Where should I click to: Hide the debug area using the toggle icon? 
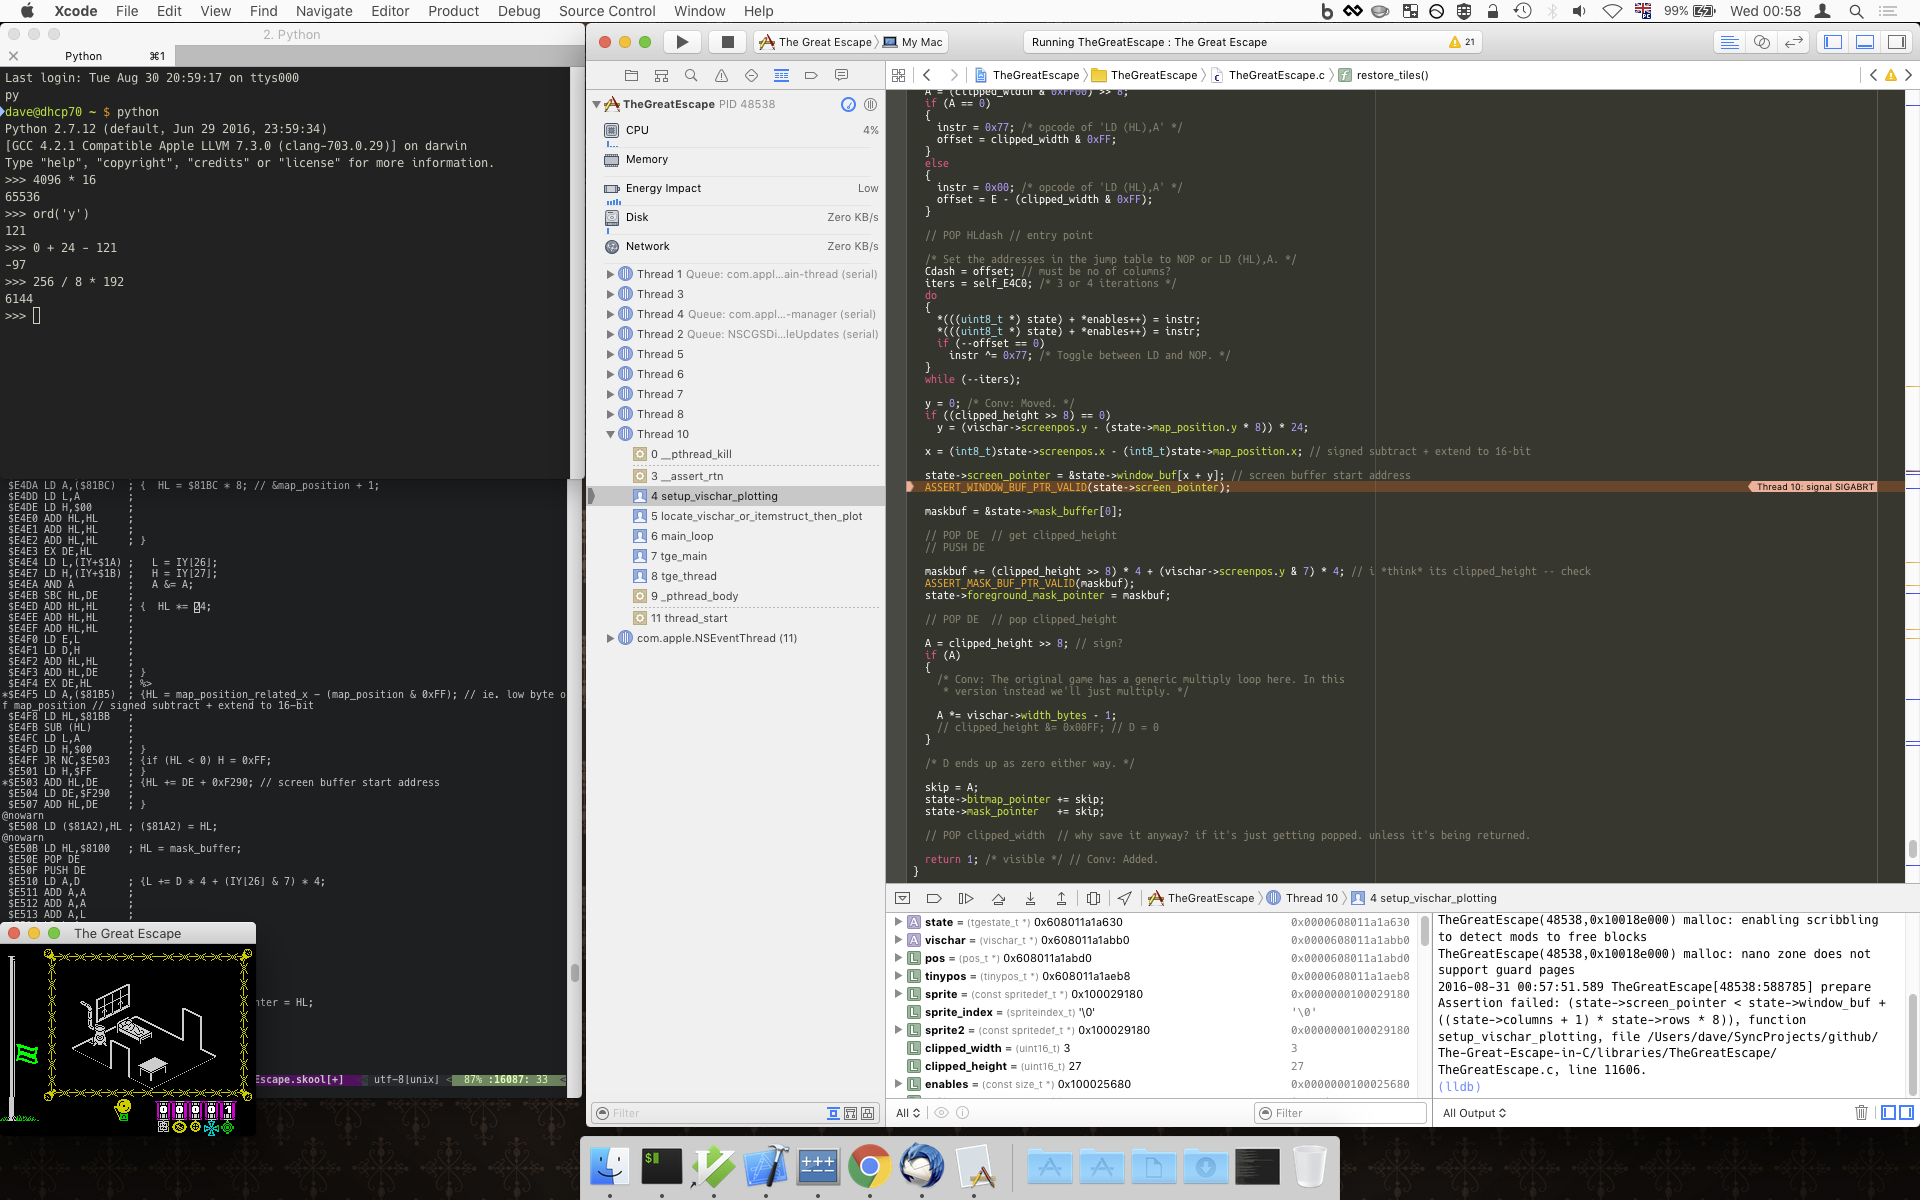[x=902, y=898]
